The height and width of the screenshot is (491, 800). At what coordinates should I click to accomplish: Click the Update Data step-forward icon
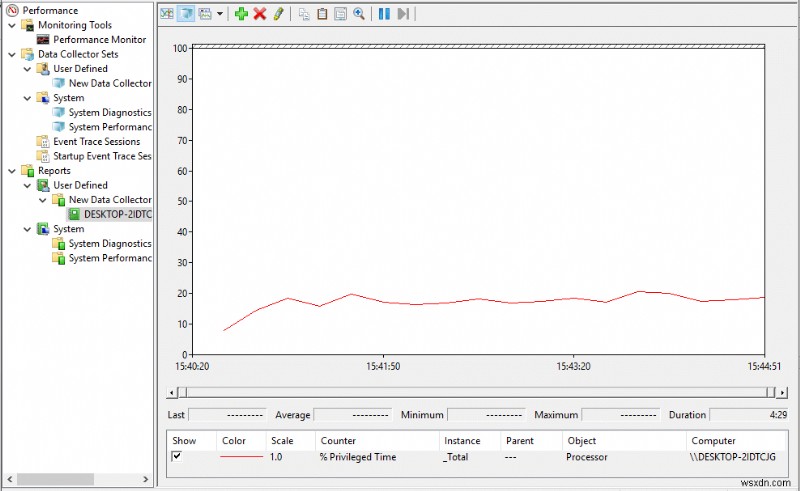(403, 14)
